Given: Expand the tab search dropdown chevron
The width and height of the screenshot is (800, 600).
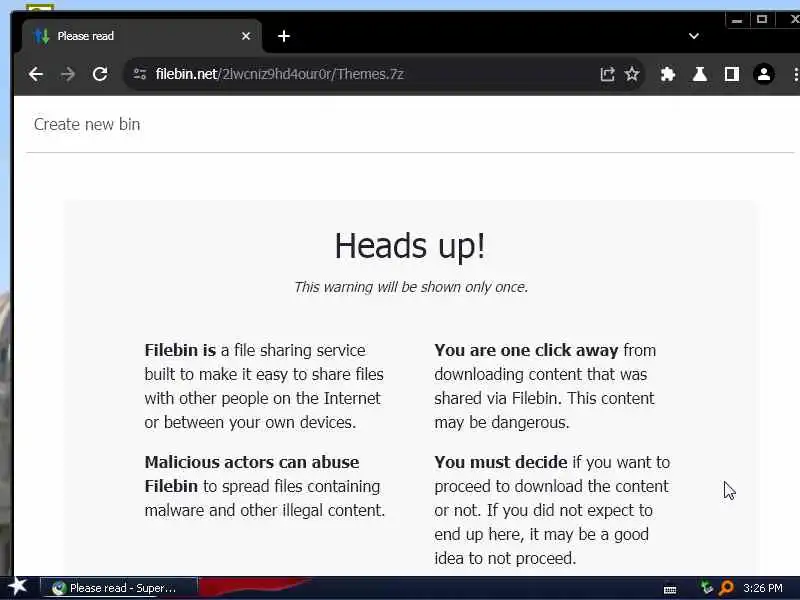Looking at the screenshot, I should pyautogui.click(x=693, y=36).
